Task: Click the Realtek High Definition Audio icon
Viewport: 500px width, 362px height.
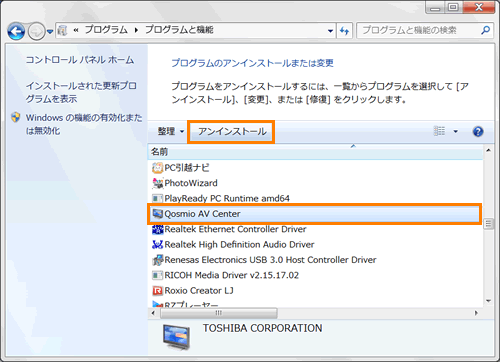Action: pos(157,244)
